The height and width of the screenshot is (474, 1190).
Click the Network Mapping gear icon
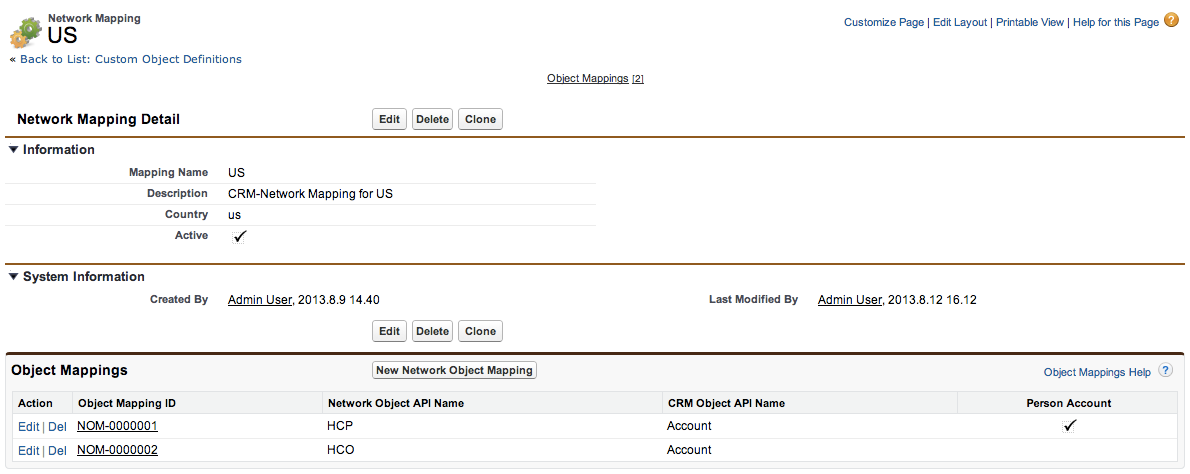pos(25,33)
